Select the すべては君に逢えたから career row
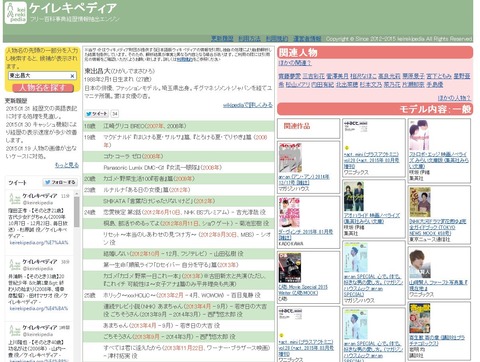This screenshot has height=362, width=480. [x=178, y=352]
